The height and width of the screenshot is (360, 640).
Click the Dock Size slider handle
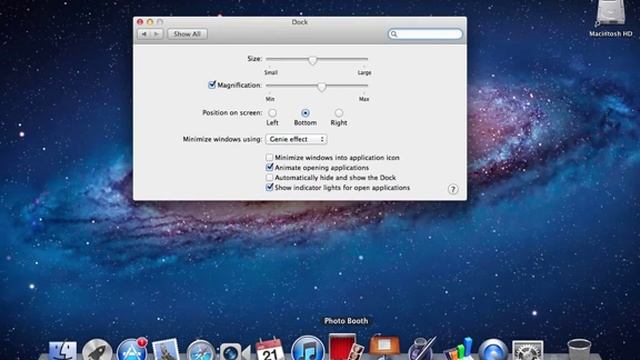pyautogui.click(x=313, y=60)
